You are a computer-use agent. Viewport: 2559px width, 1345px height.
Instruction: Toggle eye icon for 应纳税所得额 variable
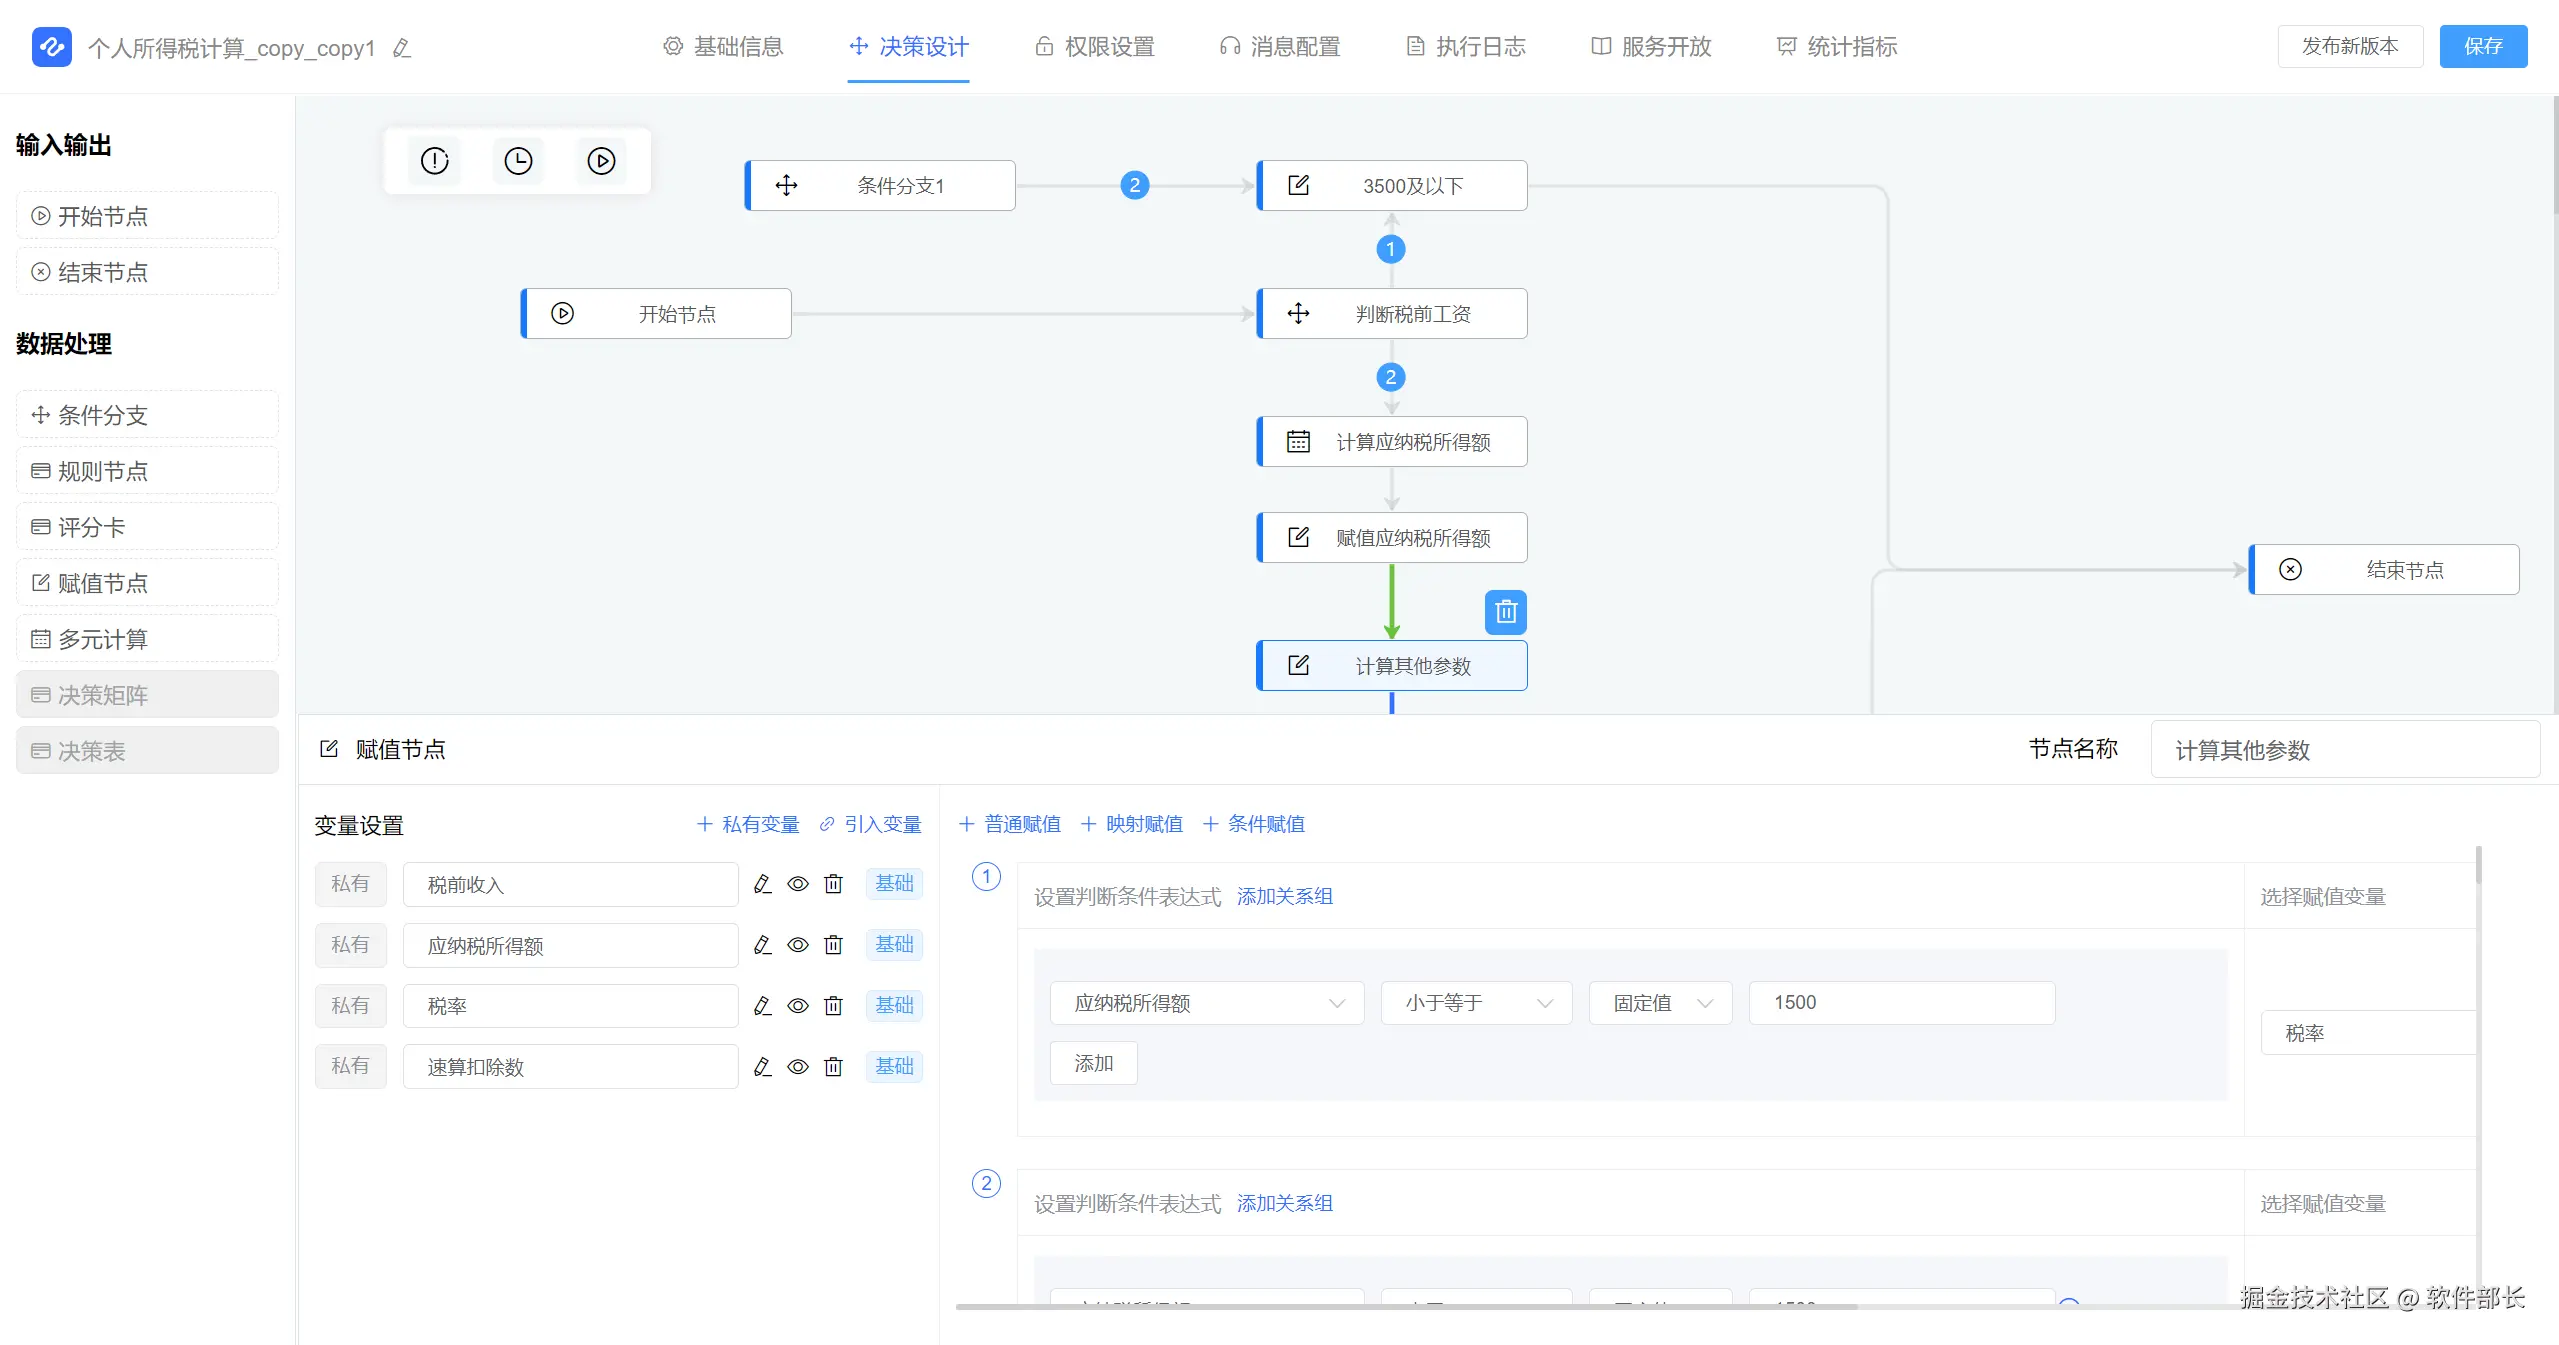coord(797,945)
